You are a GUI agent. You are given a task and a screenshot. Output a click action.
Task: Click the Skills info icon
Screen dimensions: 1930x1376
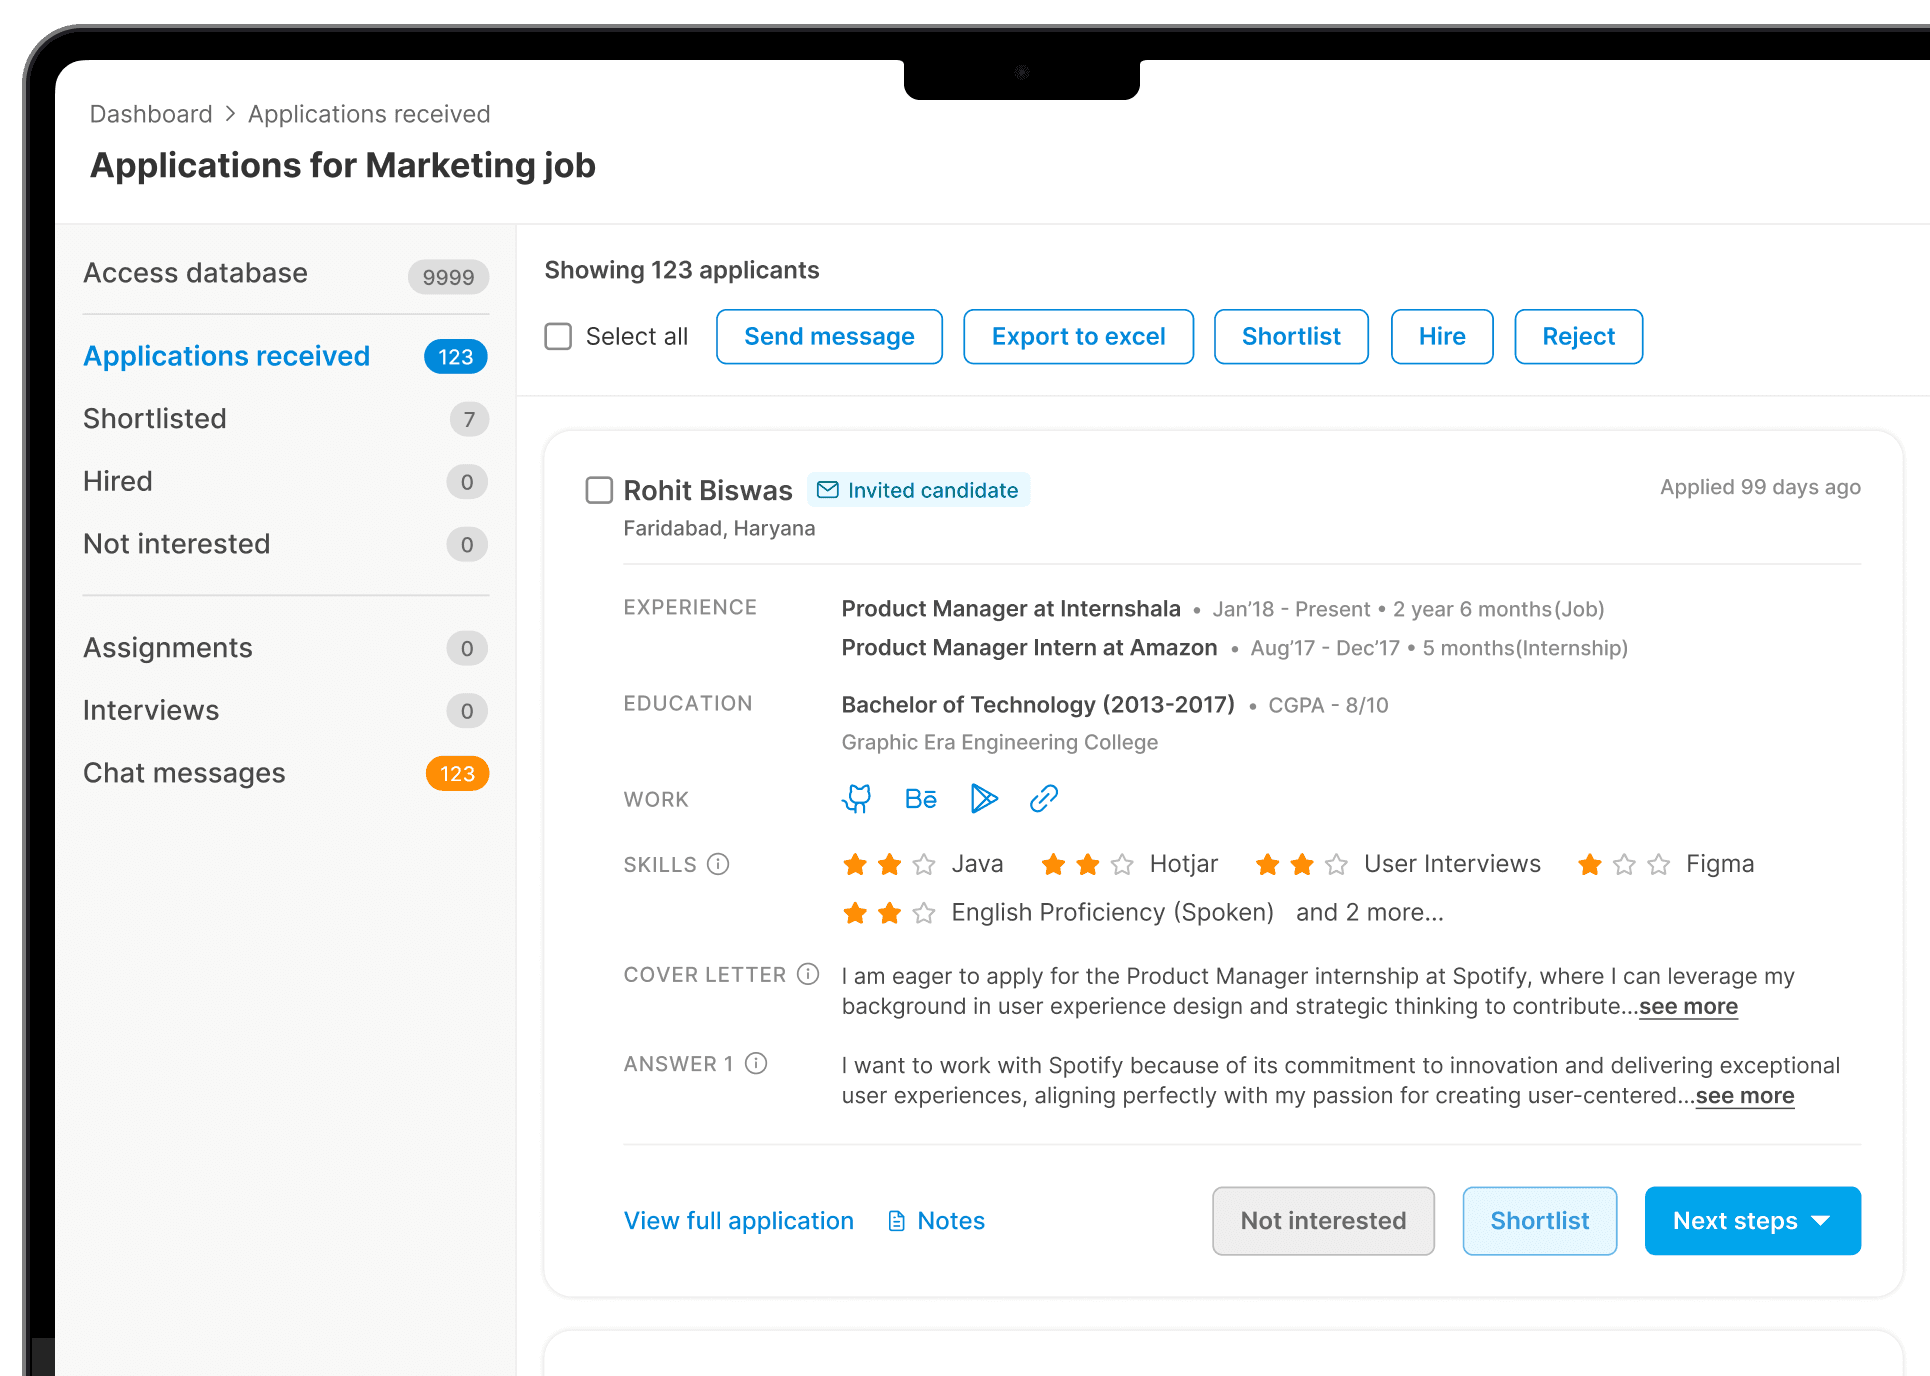718,864
